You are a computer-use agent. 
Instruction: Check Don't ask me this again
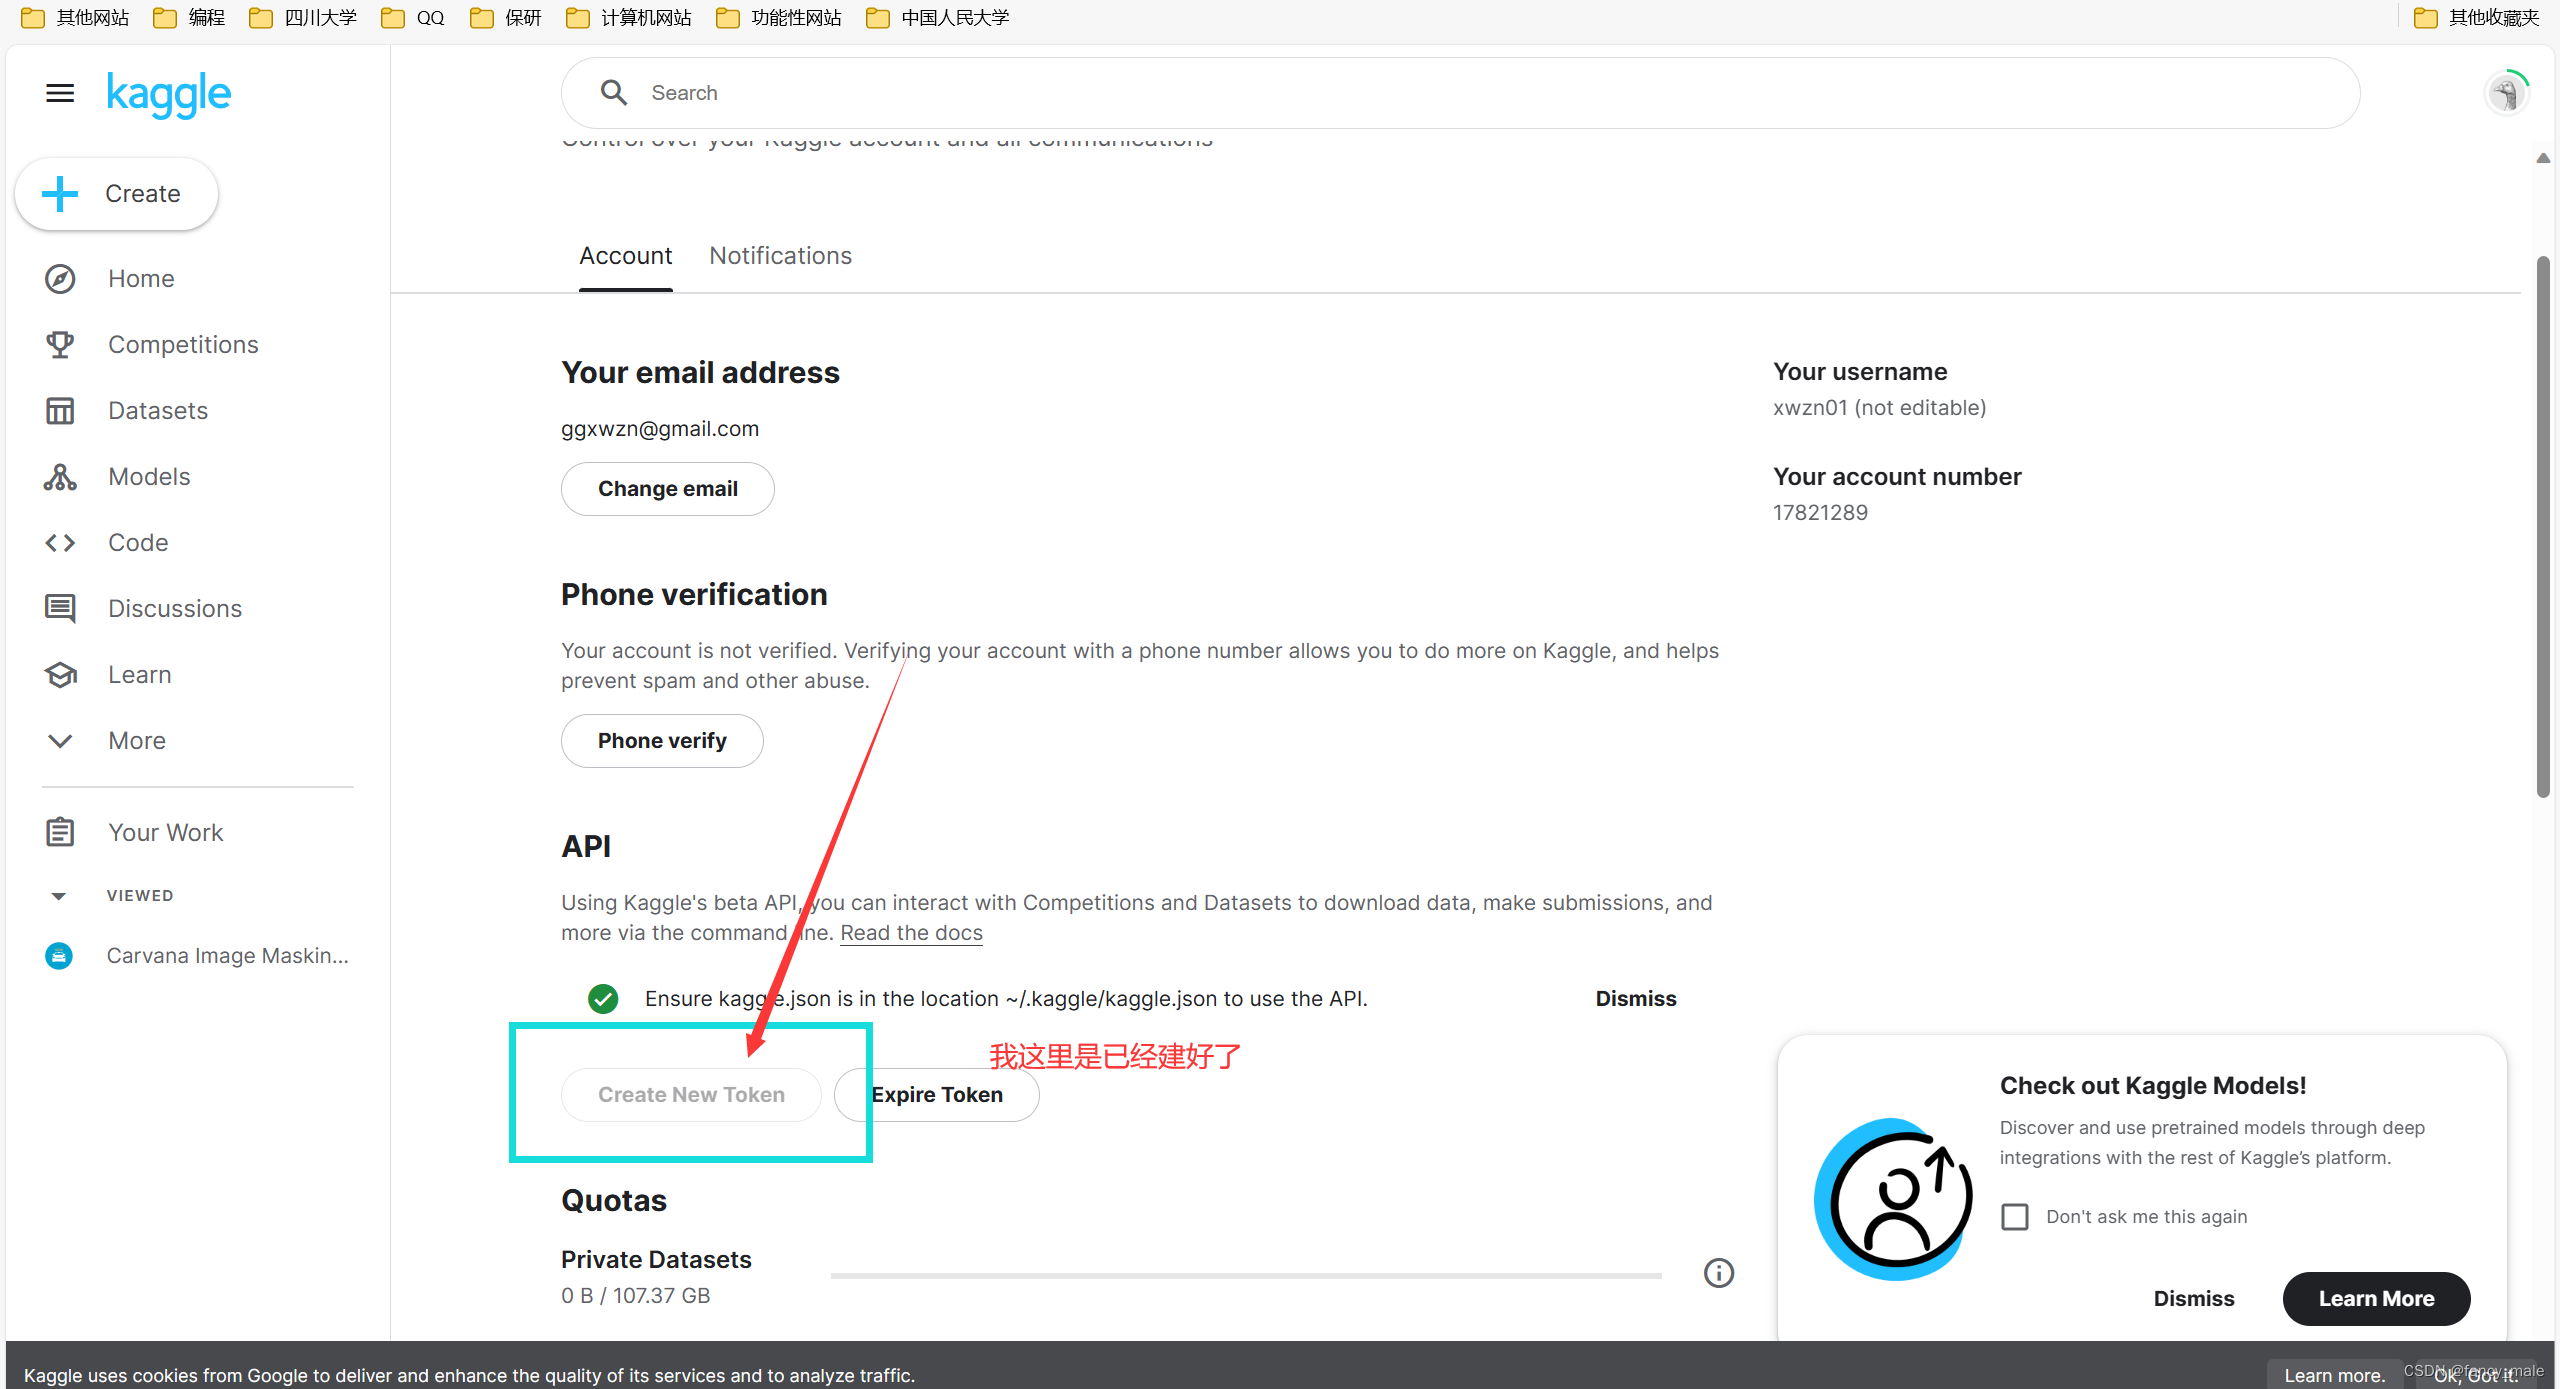pos(2015,1216)
